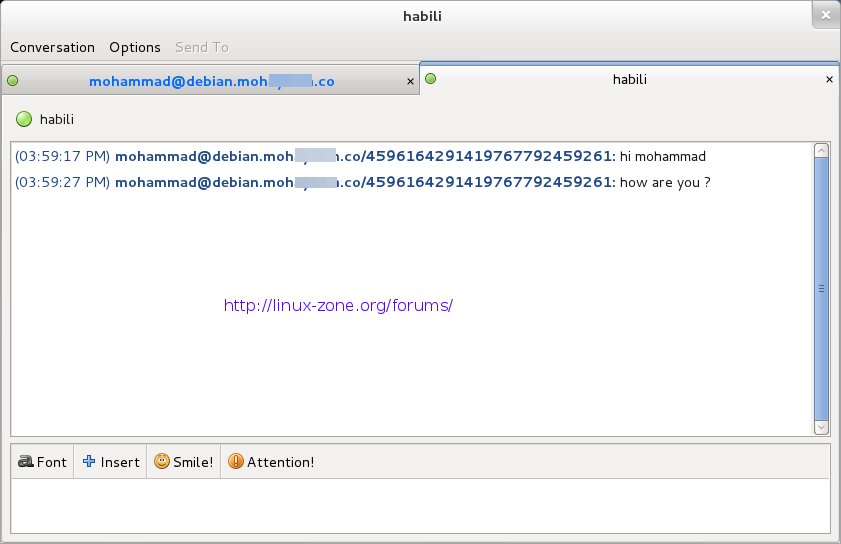Click the Font toolbar icon

(26, 462)
